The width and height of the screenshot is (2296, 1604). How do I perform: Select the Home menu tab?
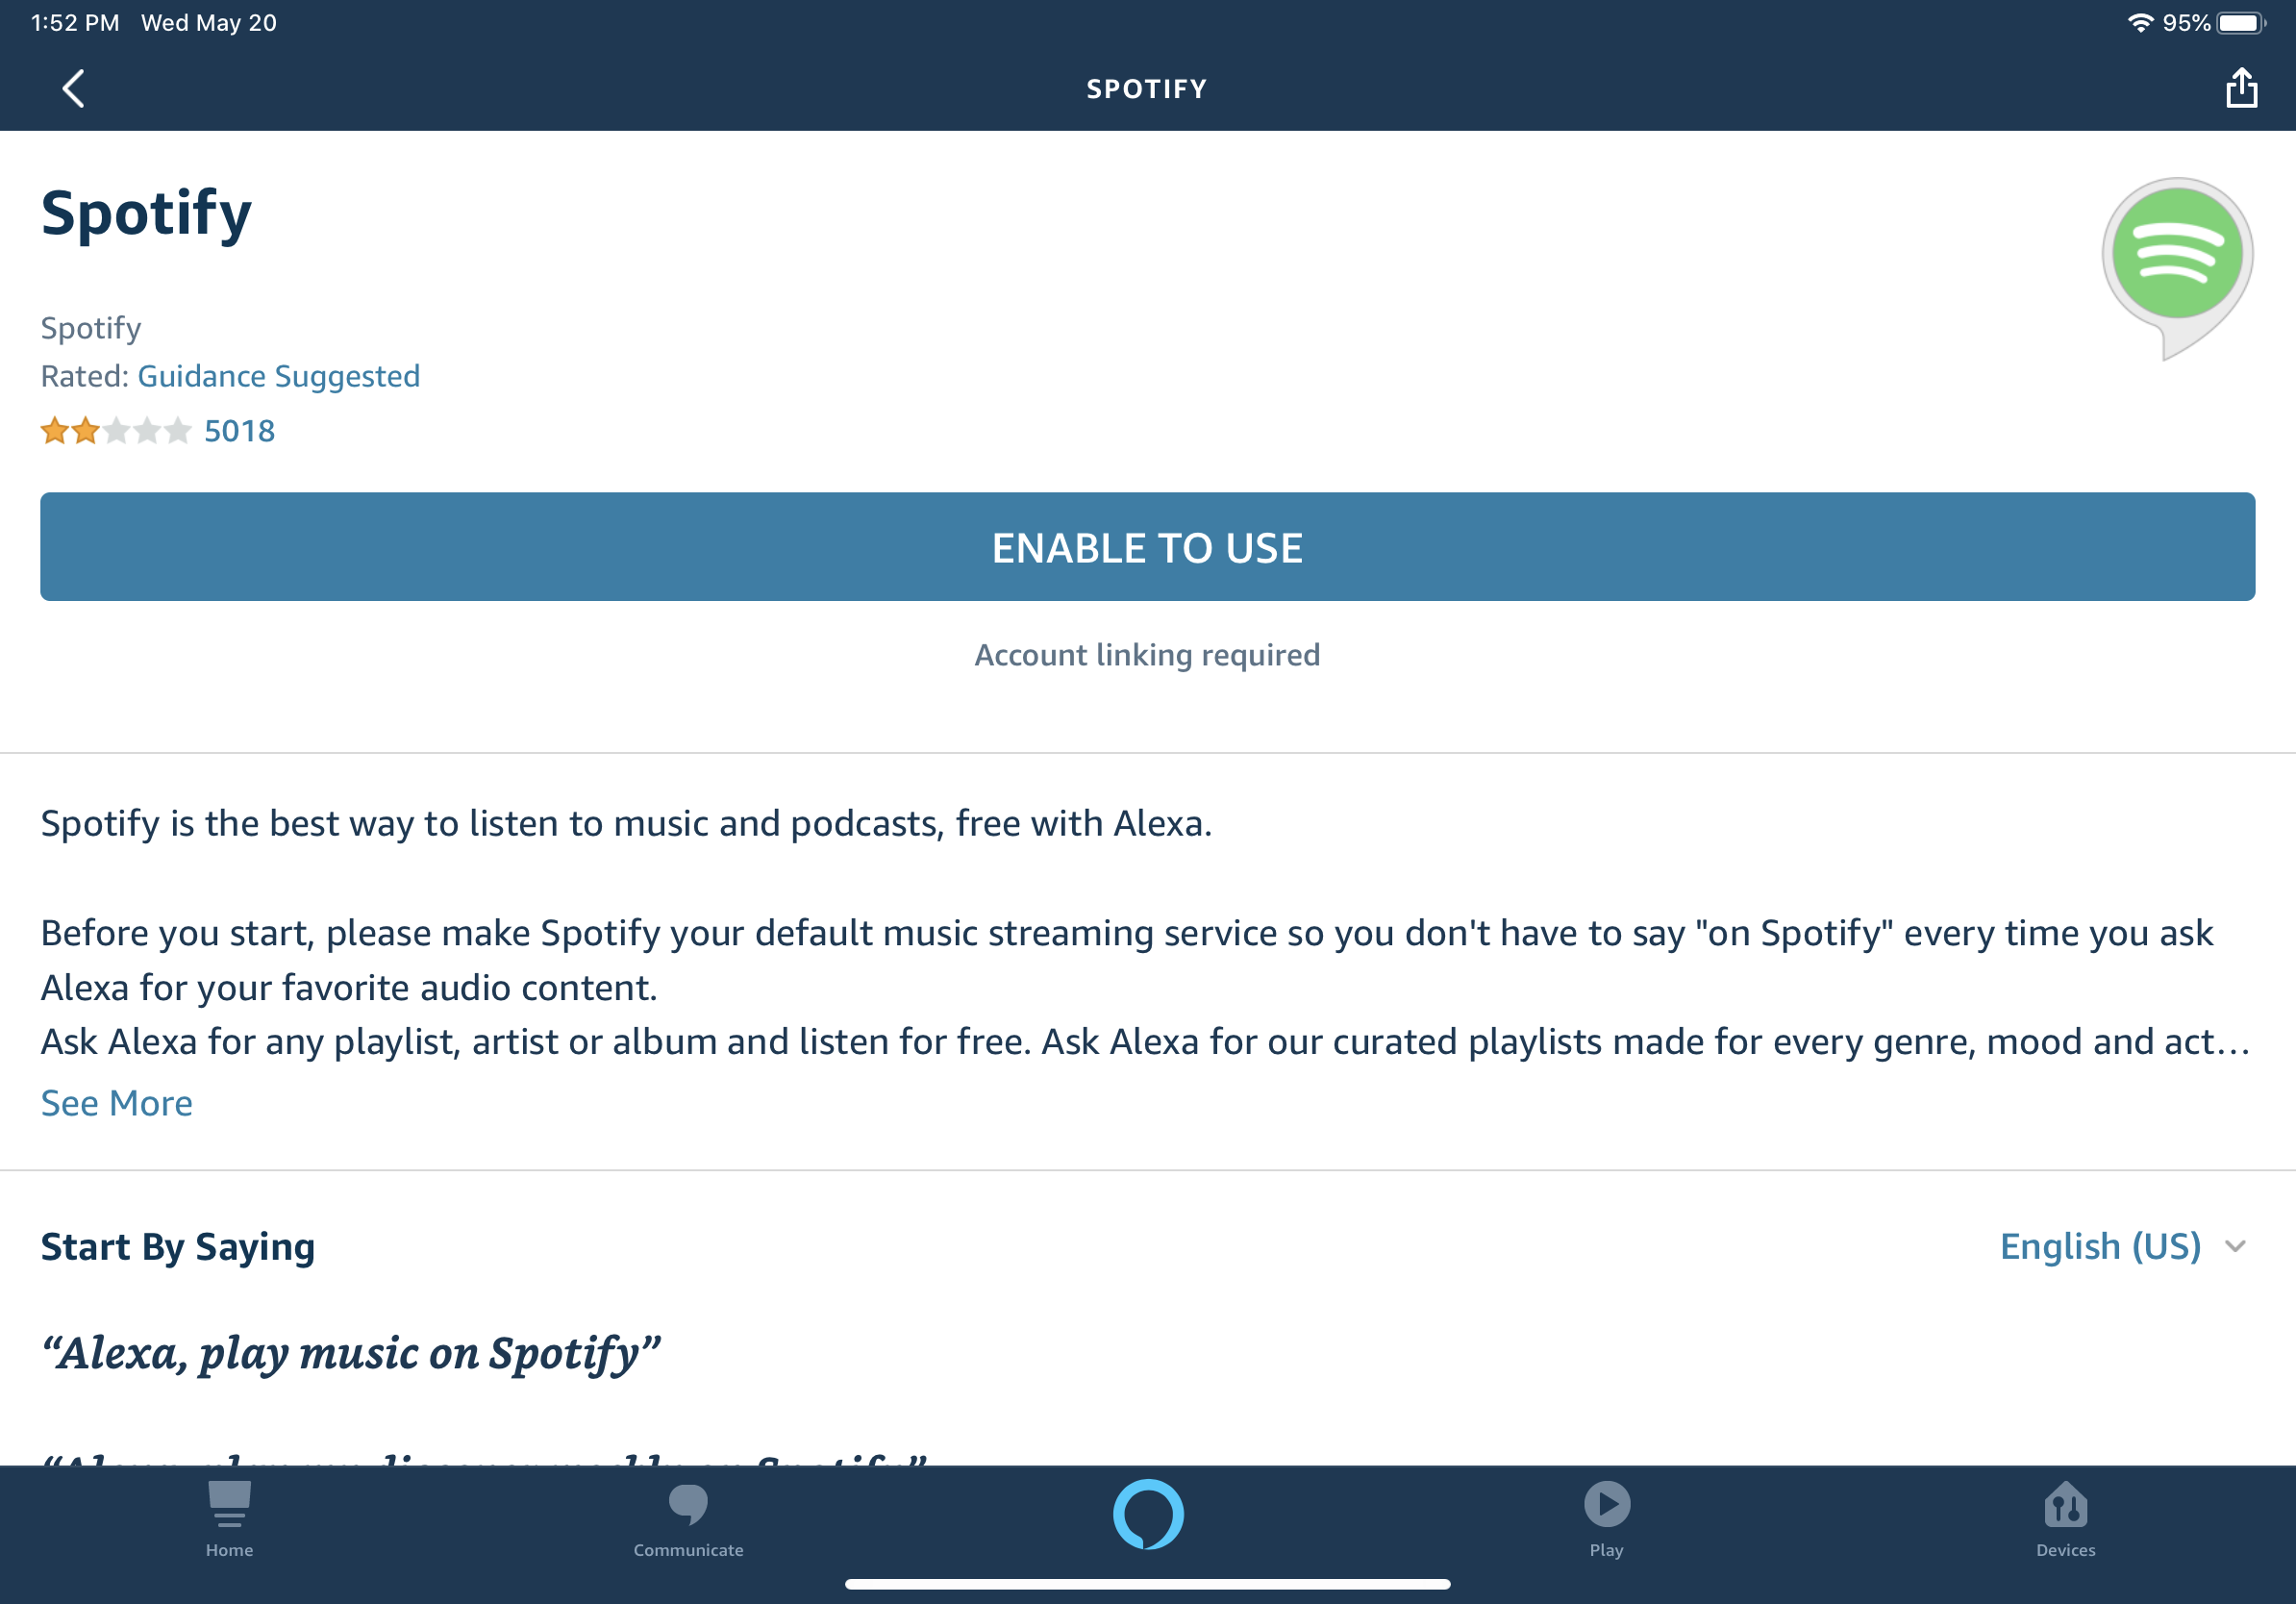[229, 1534]
